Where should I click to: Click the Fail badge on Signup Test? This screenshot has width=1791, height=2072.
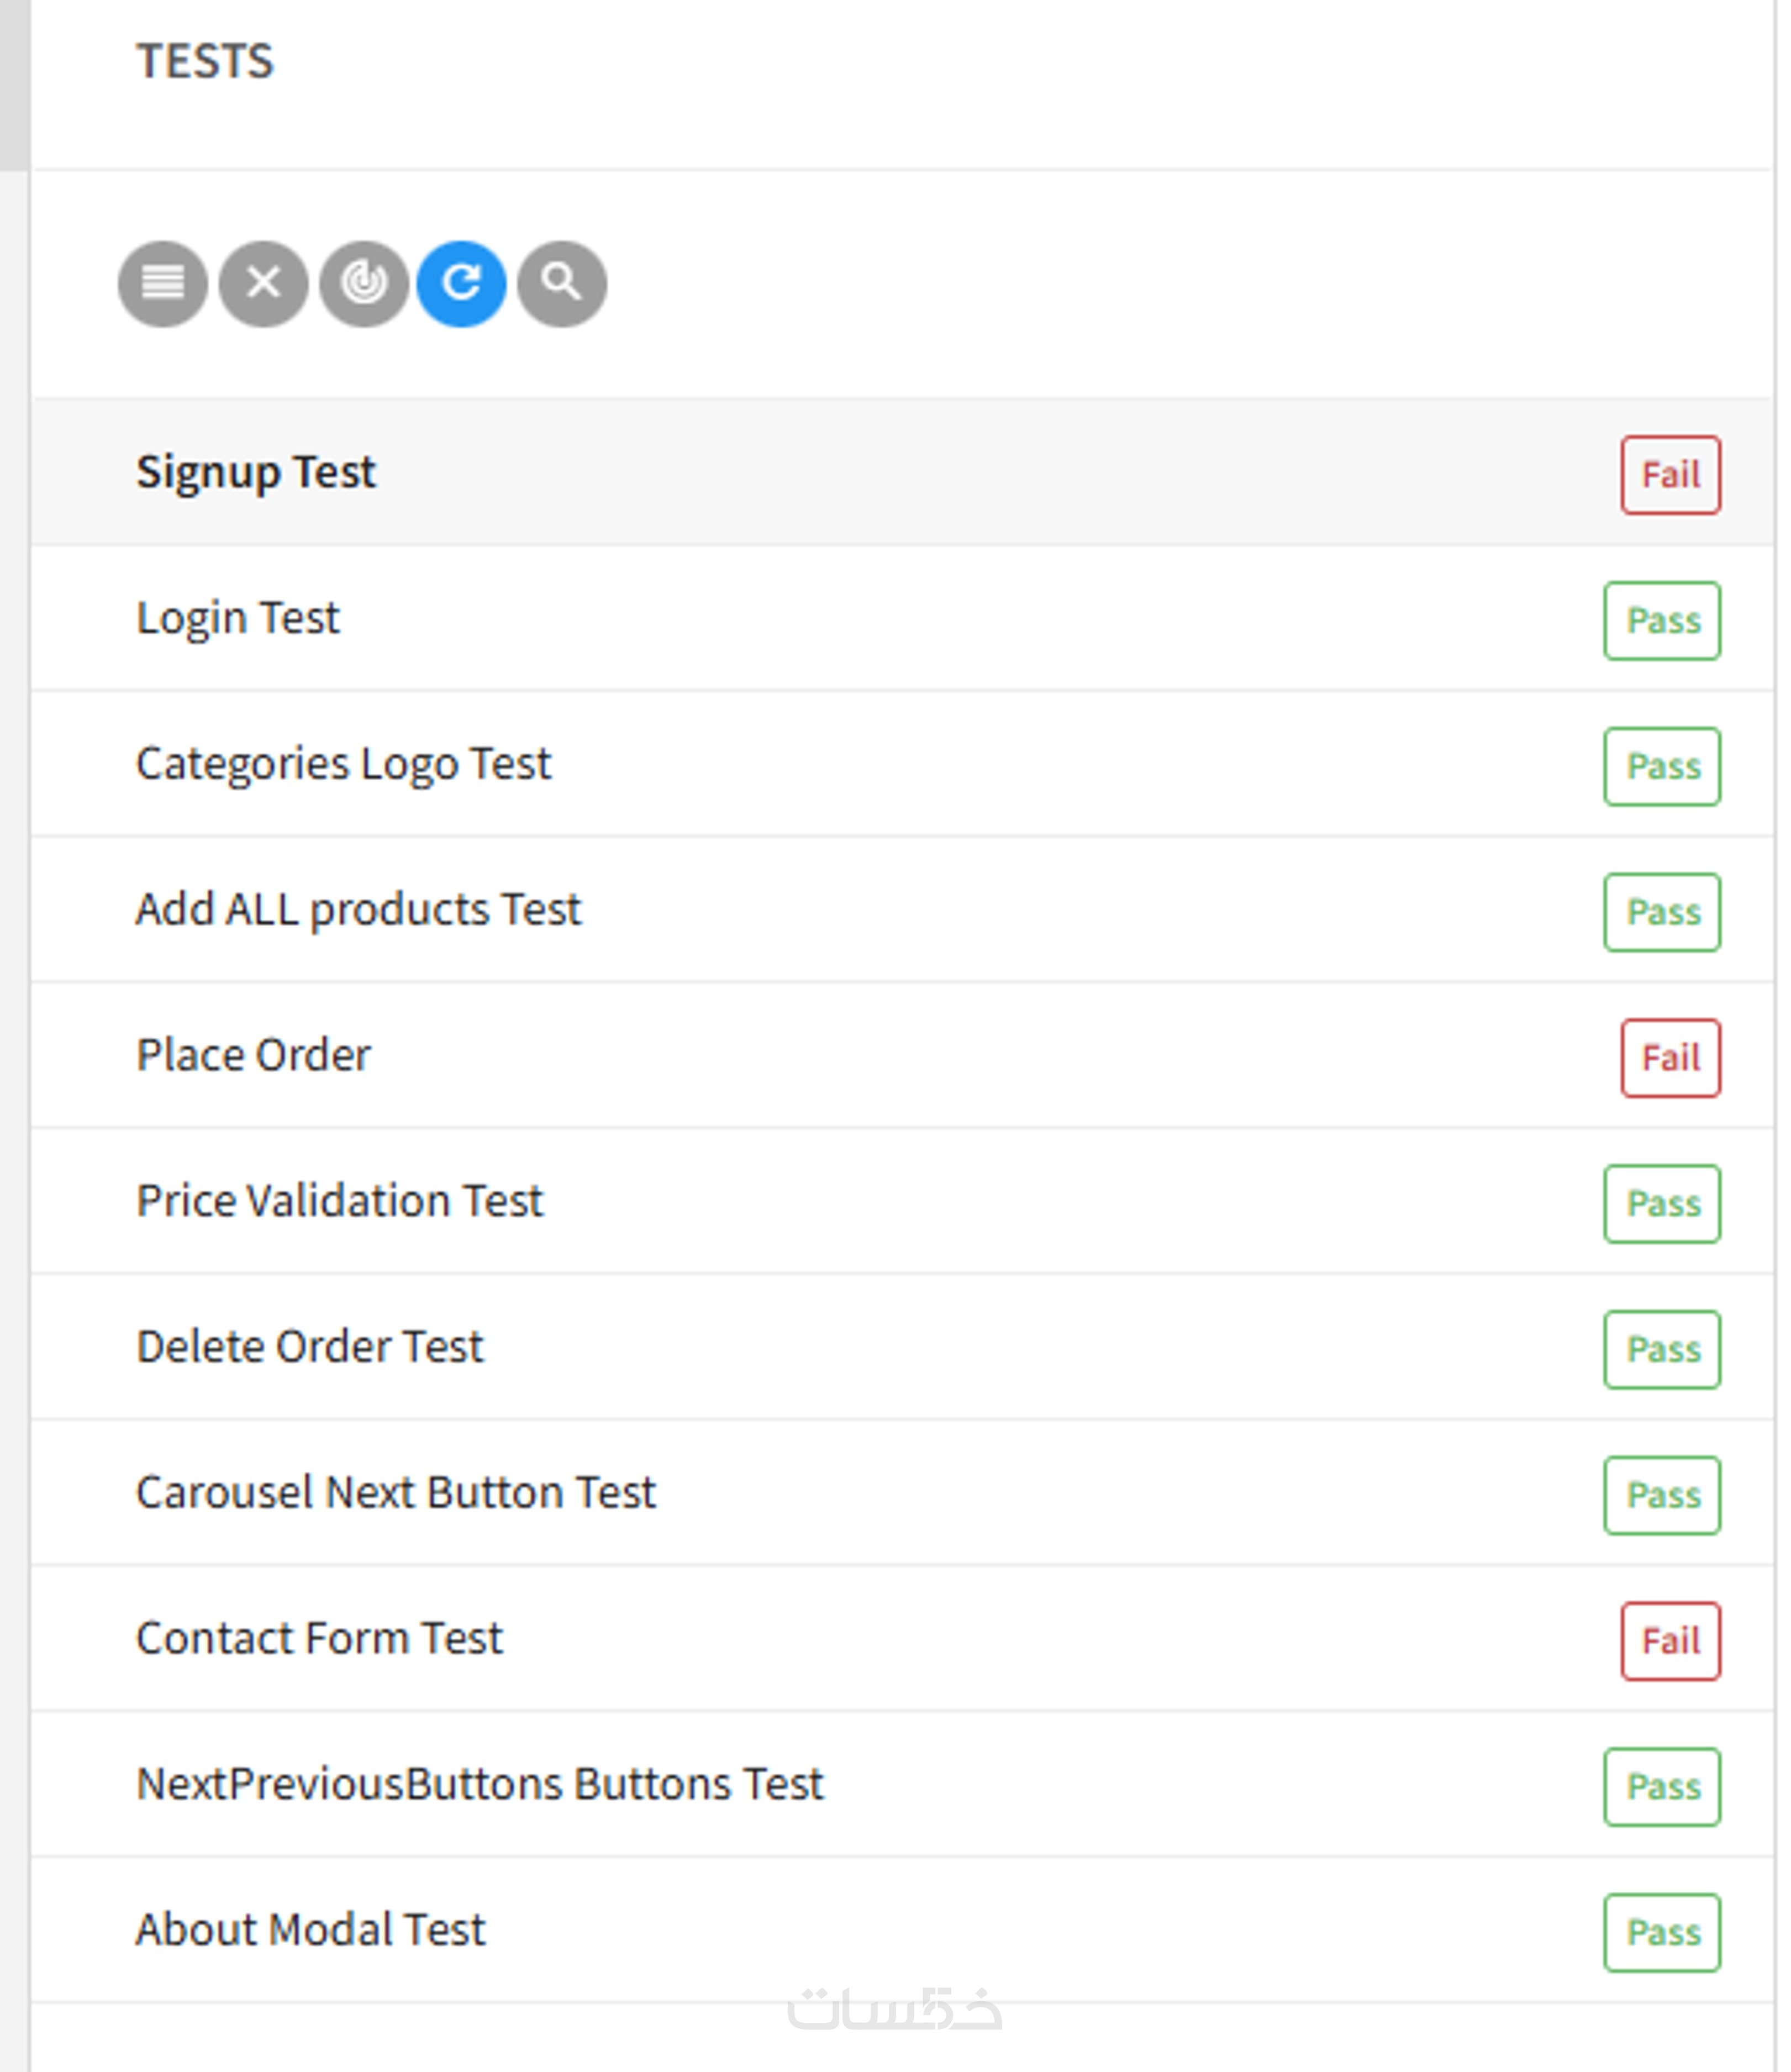pyautogui.click(x=1670, y=475)
